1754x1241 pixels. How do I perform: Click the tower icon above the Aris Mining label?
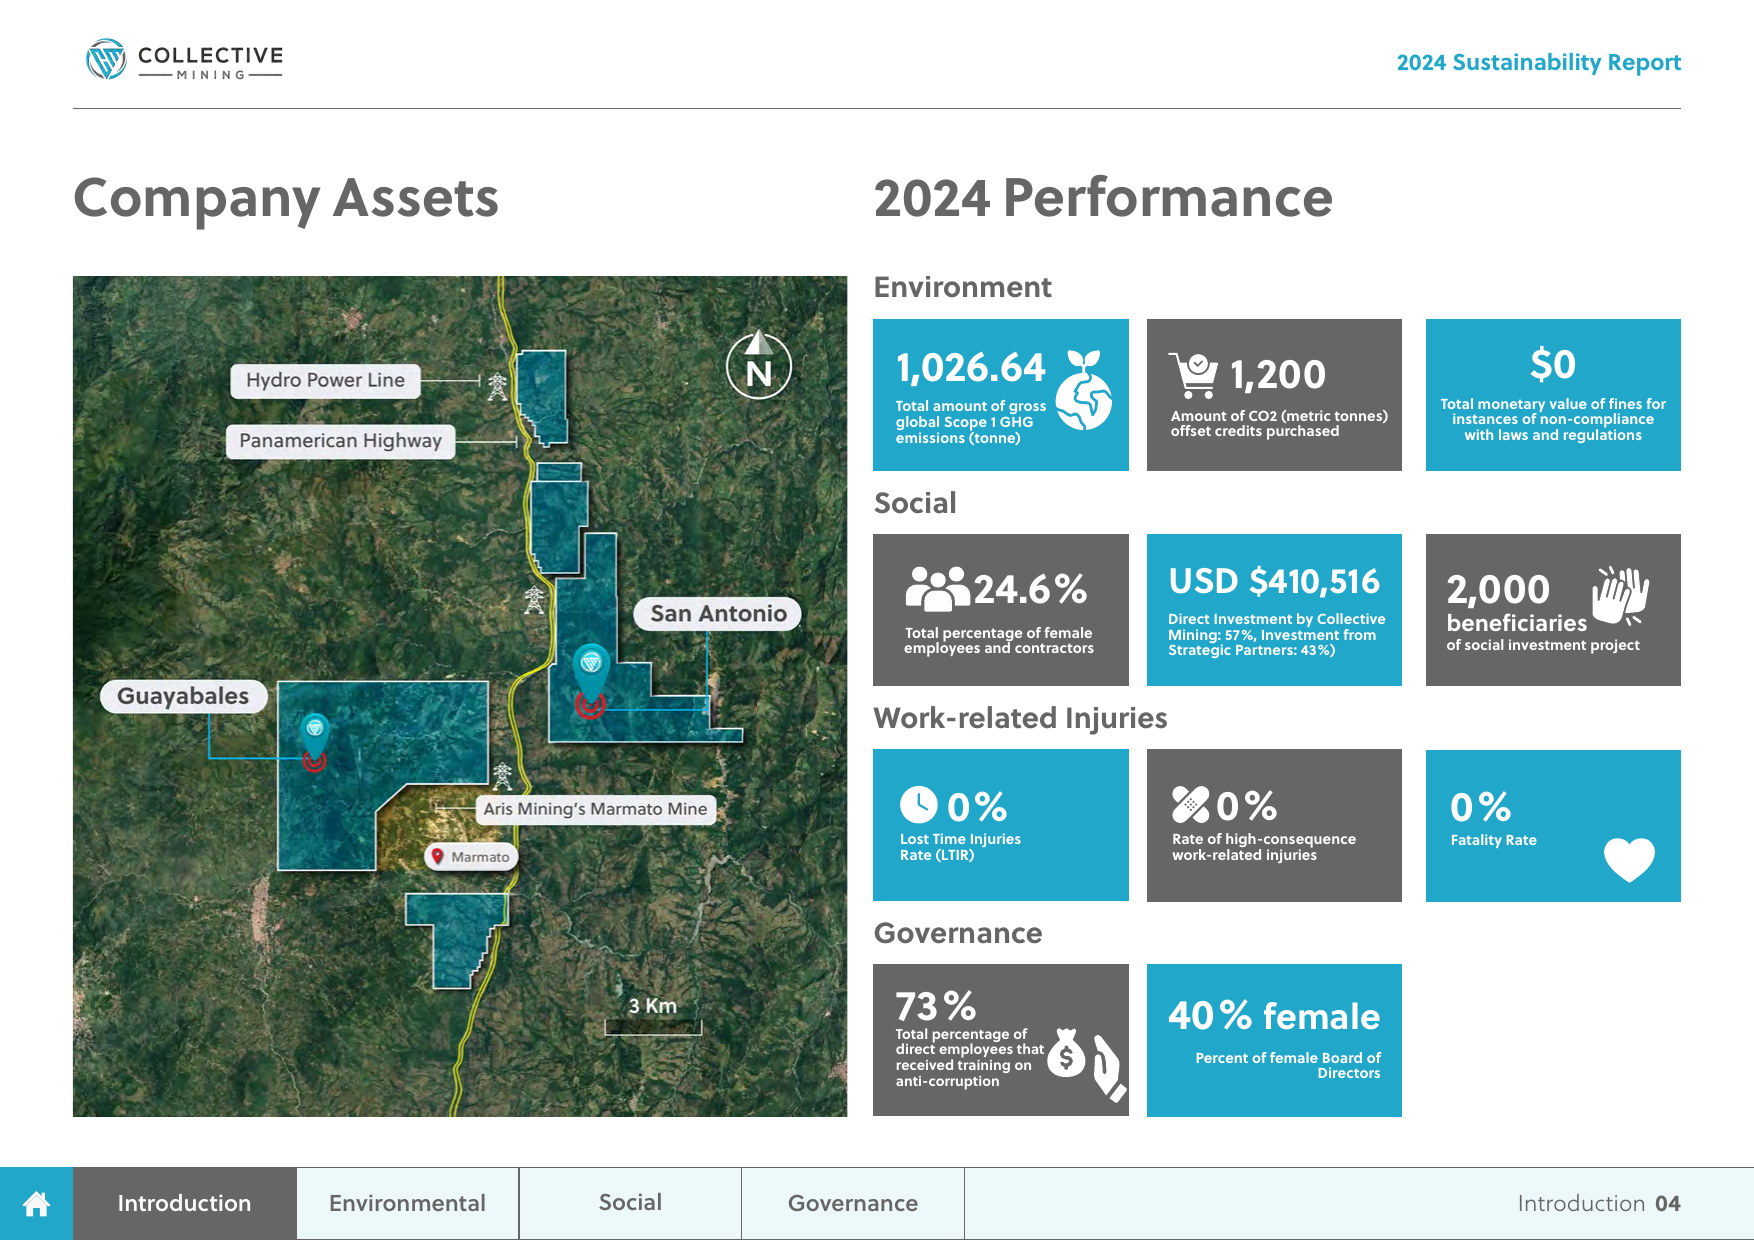tap(502, 776)
